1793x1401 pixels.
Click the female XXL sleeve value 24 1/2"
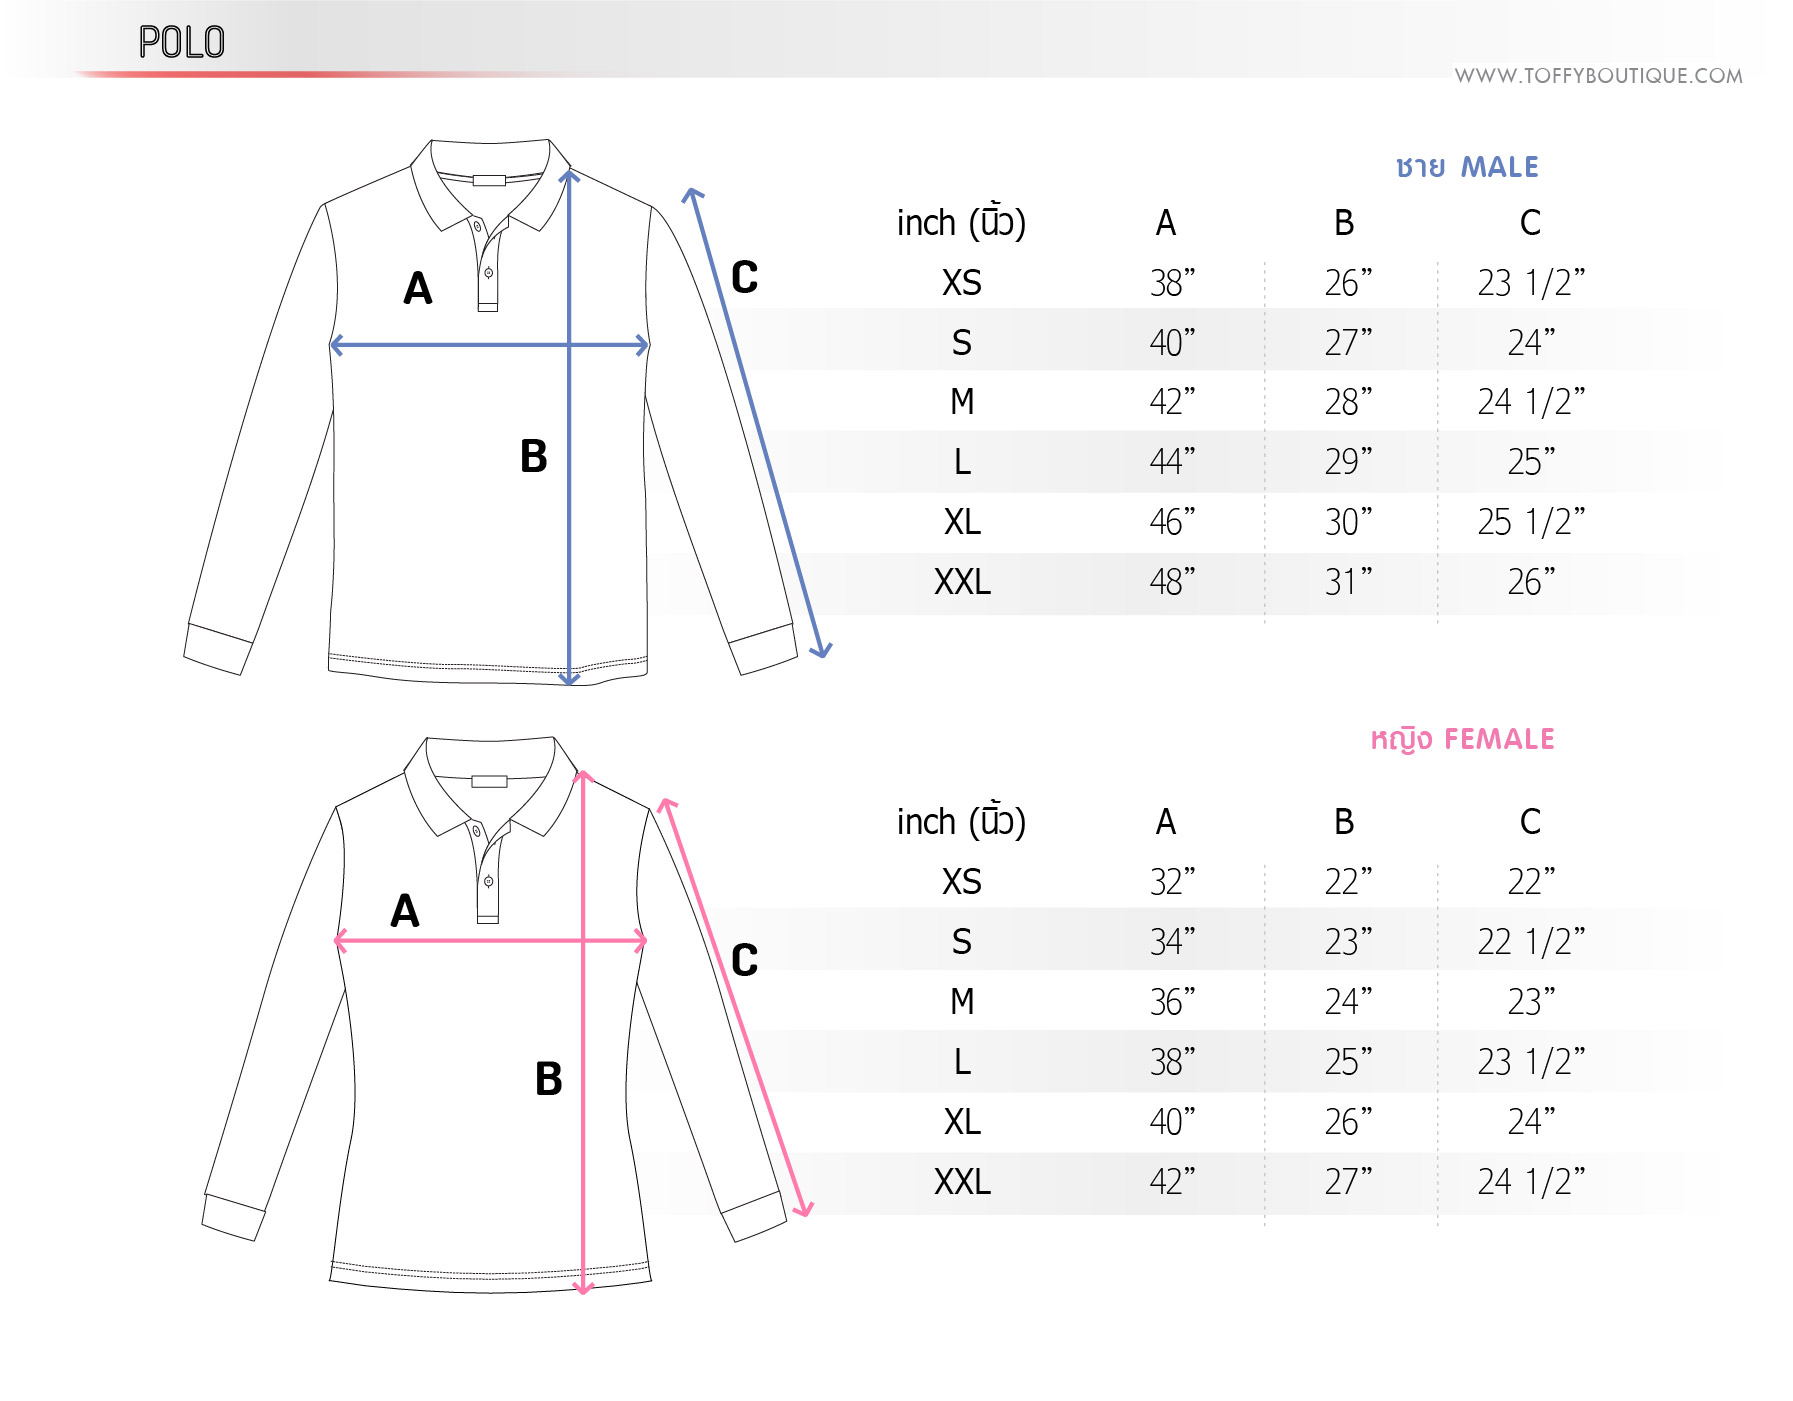click(x=1531, y=1182)
